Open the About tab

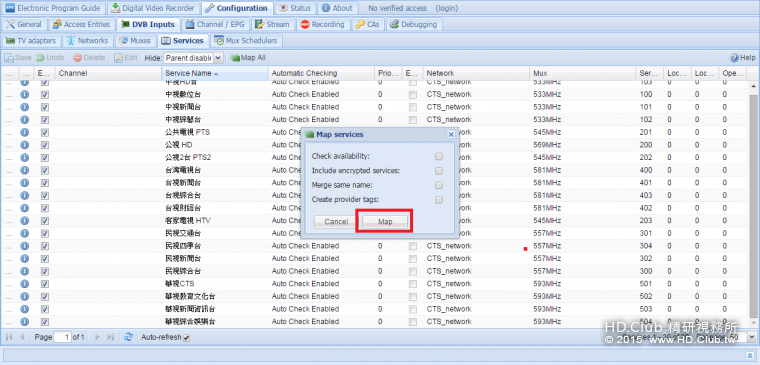[337, 8]
